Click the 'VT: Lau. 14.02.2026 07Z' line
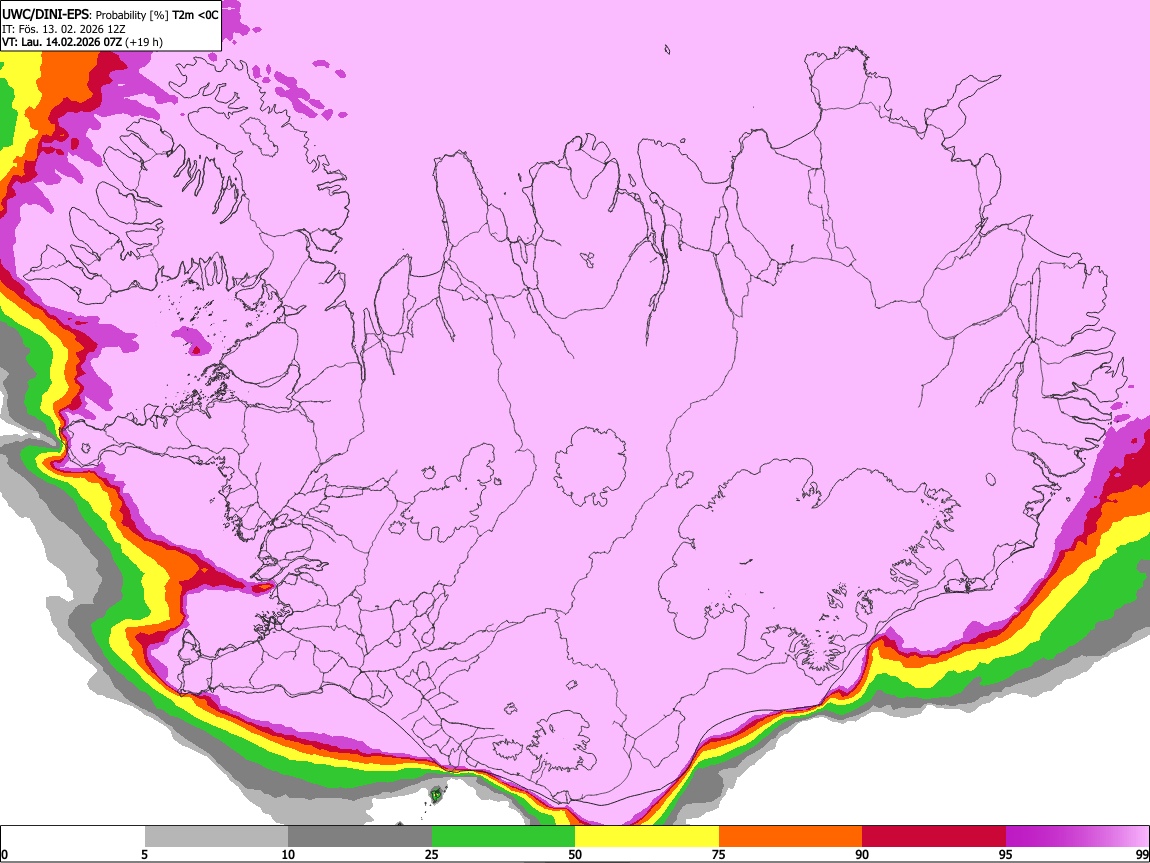 tap(62, 42)
